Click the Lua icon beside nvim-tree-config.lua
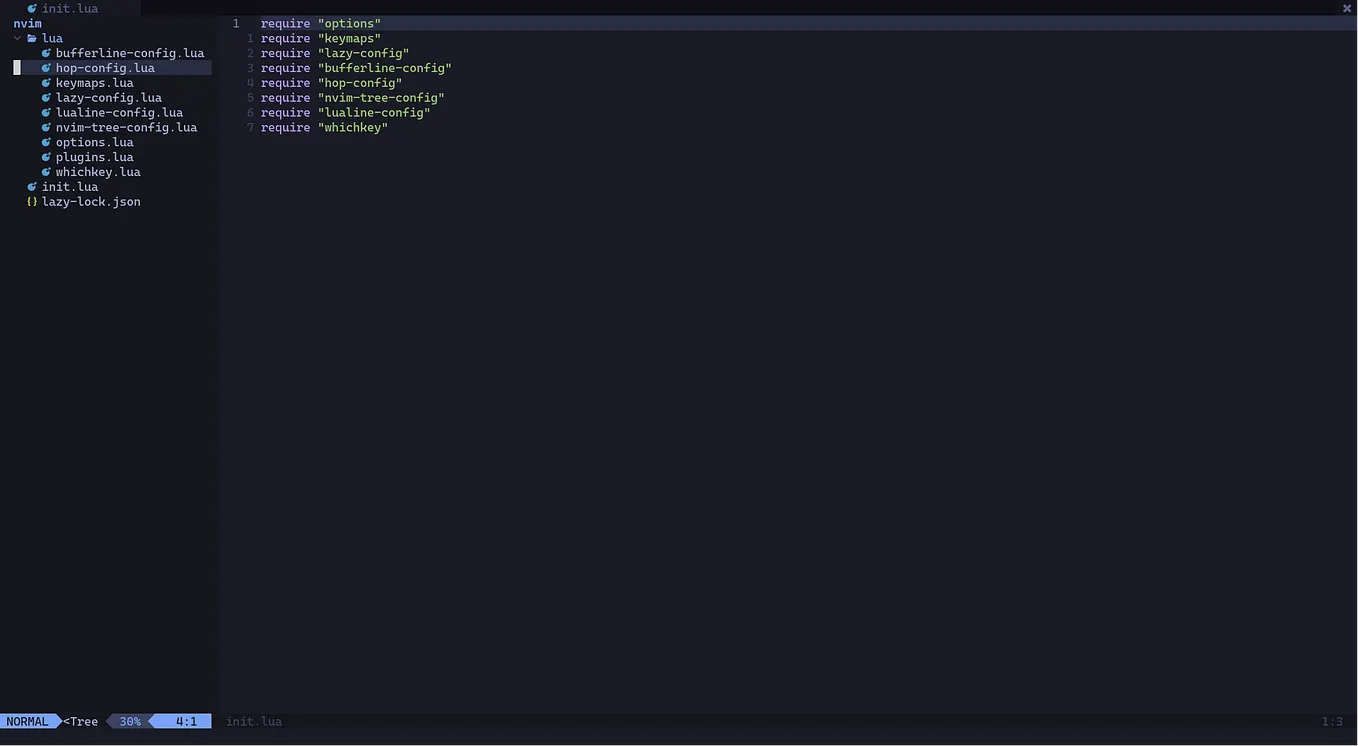 [45, 127]
